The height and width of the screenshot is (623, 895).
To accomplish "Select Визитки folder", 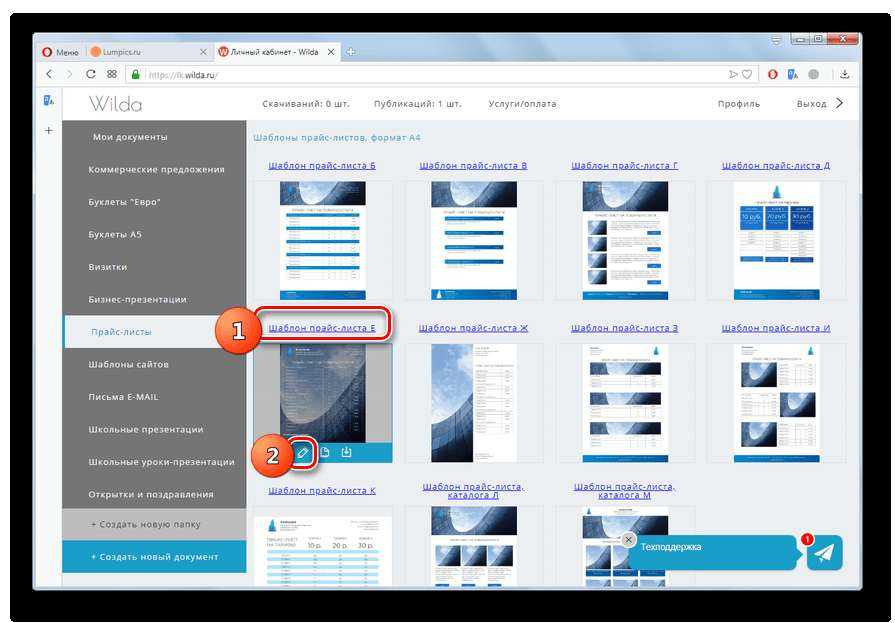I will pyautogui.click(x=155, y=267).
